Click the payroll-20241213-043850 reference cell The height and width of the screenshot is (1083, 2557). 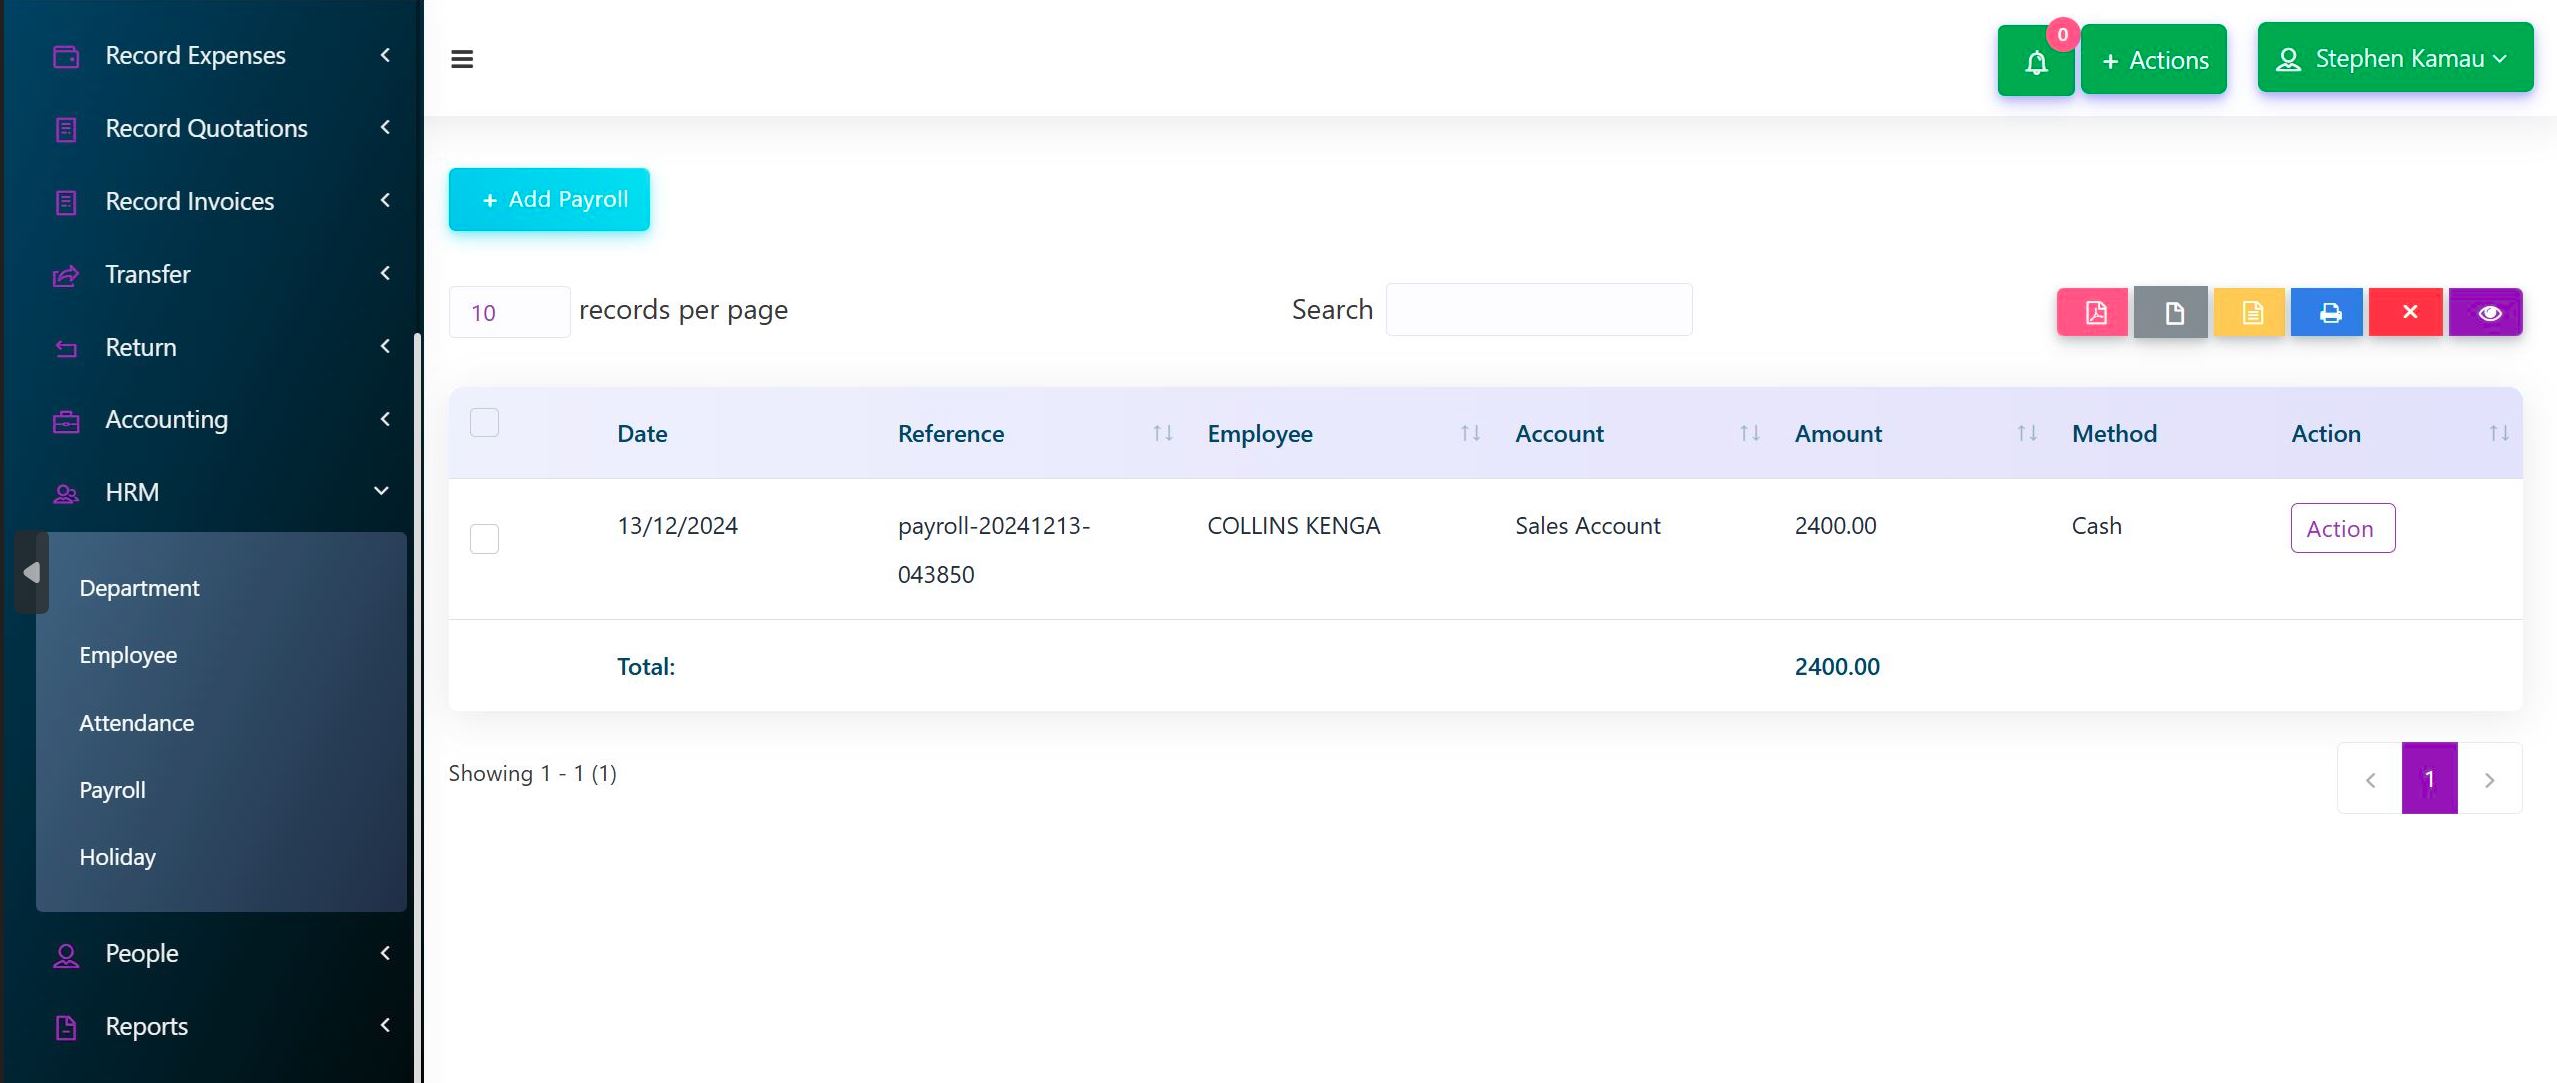click(994, 550)
